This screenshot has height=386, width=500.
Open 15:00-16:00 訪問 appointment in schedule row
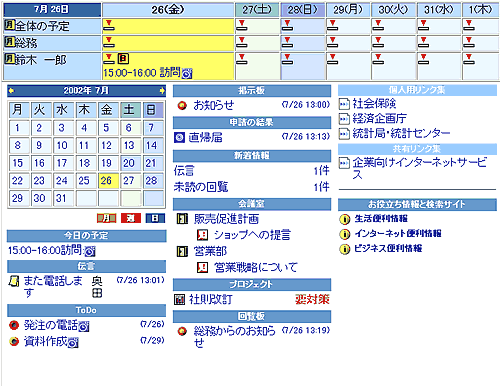[x=142, y=72]
